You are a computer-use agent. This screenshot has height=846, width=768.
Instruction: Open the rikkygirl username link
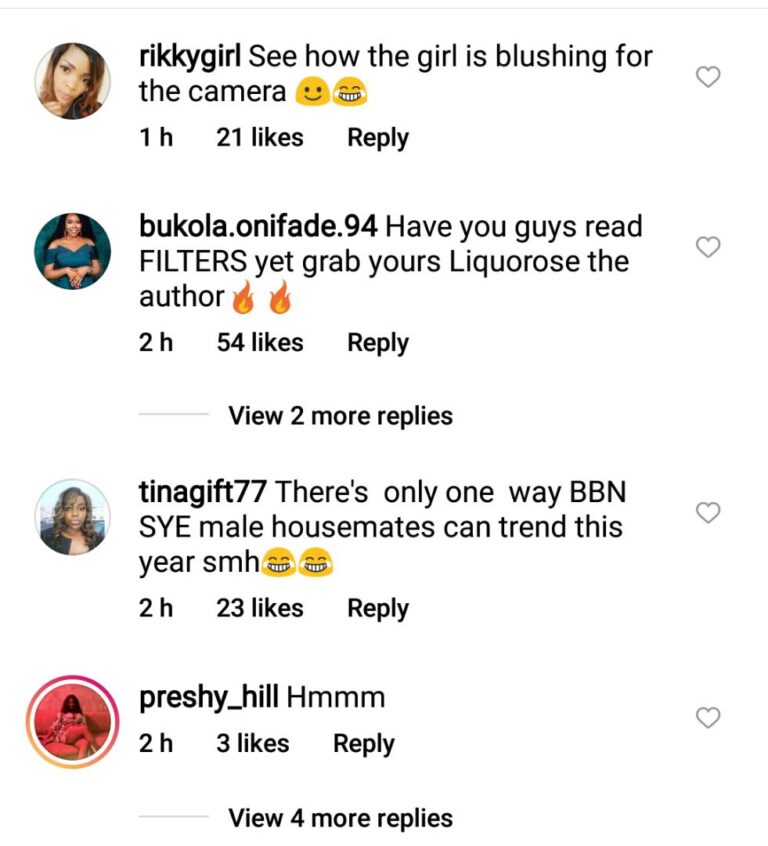[190, 57]
